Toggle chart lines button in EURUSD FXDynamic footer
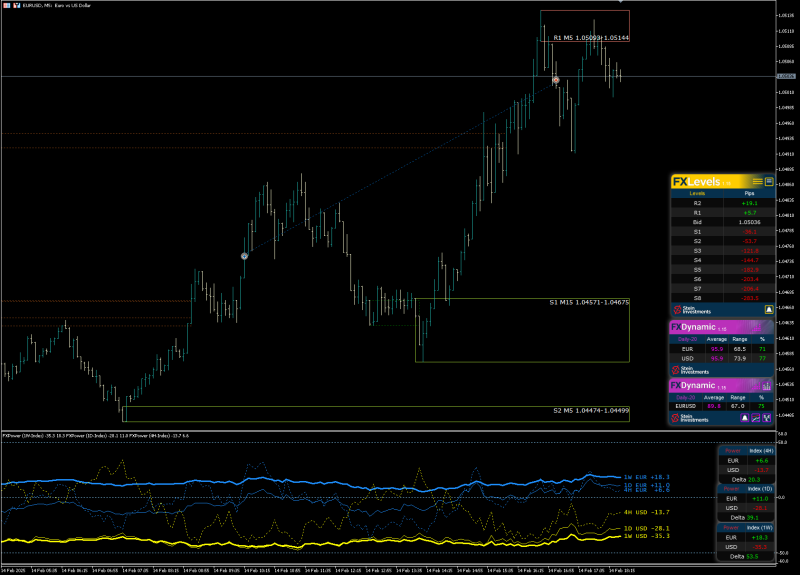This screenshot has height=575, width=800. 756,418
